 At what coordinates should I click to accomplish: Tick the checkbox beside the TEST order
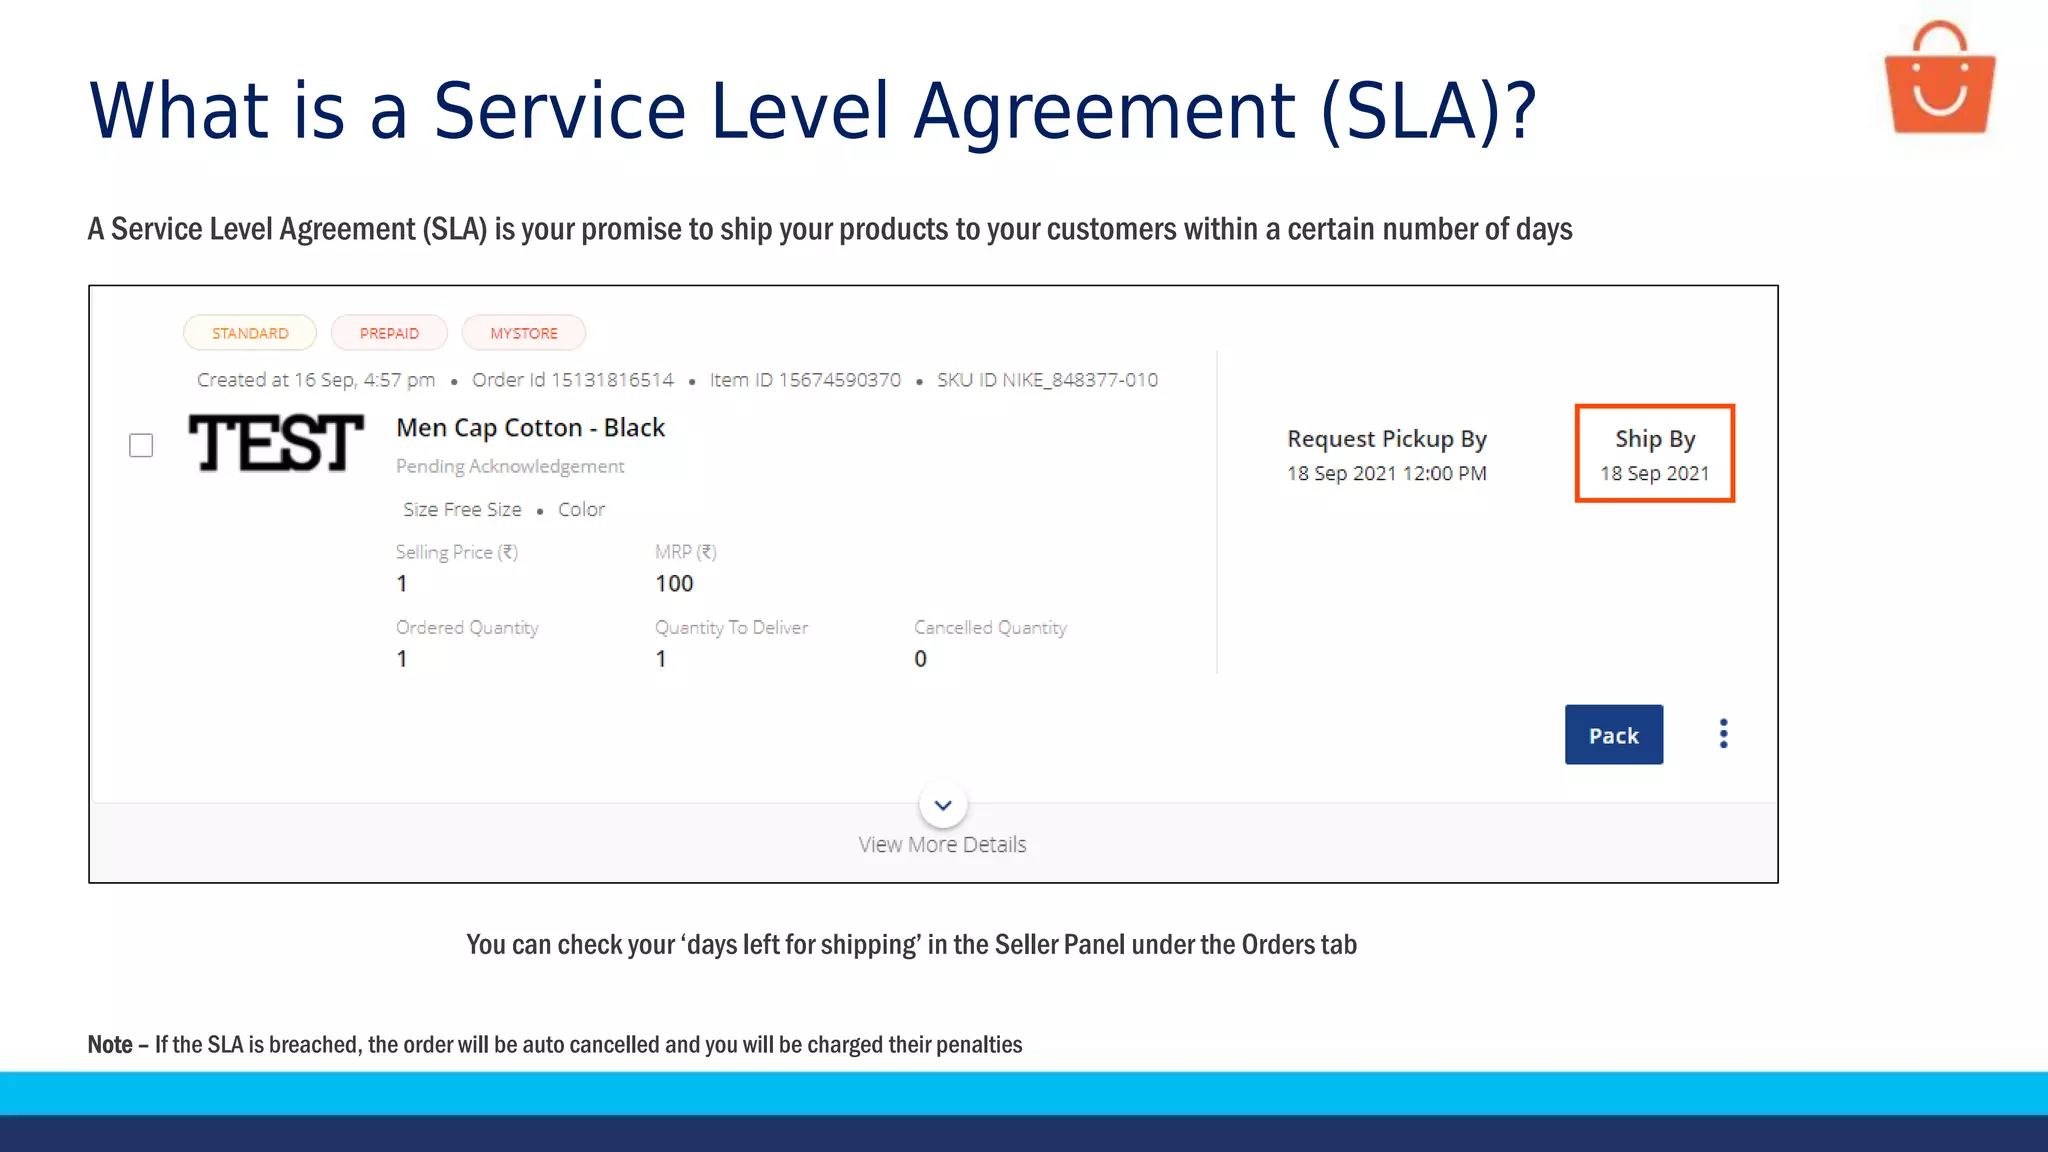(x=141, y=445)
